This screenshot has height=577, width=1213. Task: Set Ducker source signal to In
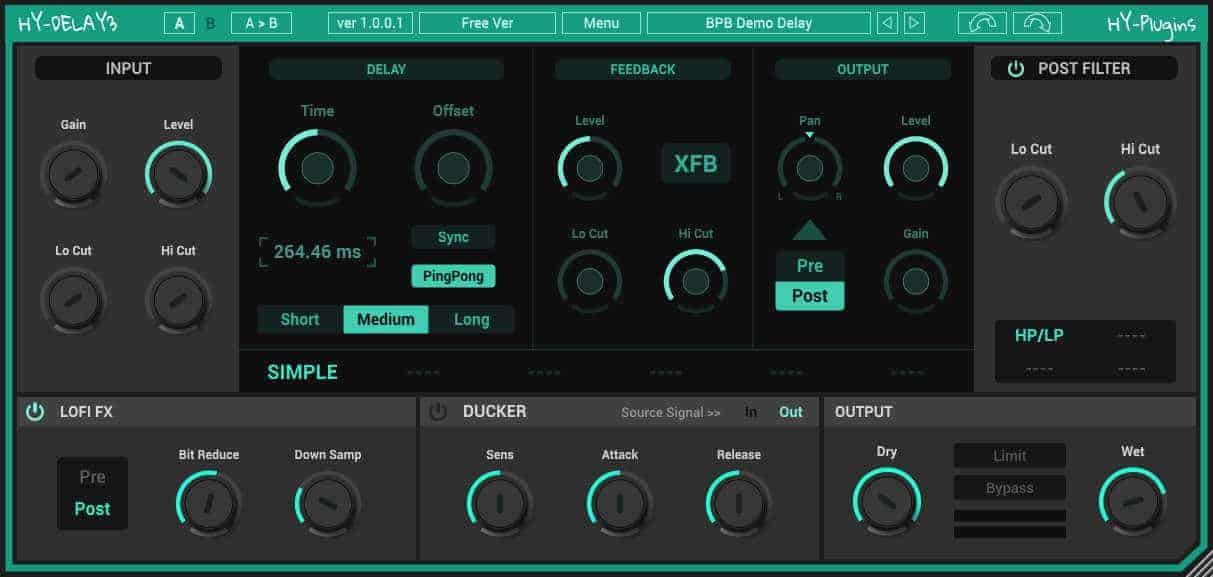tap(751, 412)
